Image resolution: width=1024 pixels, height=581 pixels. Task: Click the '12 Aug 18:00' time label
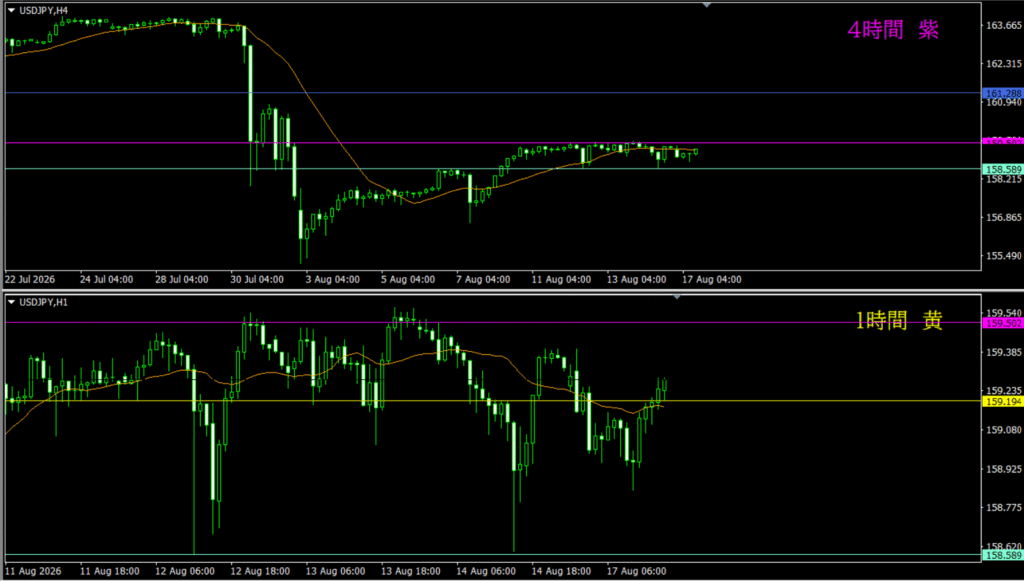261,571
